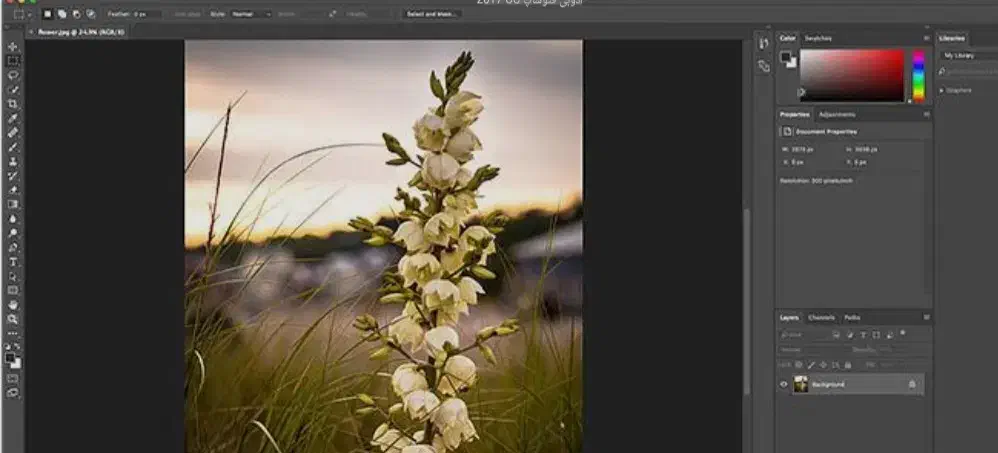Image resolution: width=998 pixels, height=453 pixels.
Task: Click the Background layer thumbnail
Action: 801,384
